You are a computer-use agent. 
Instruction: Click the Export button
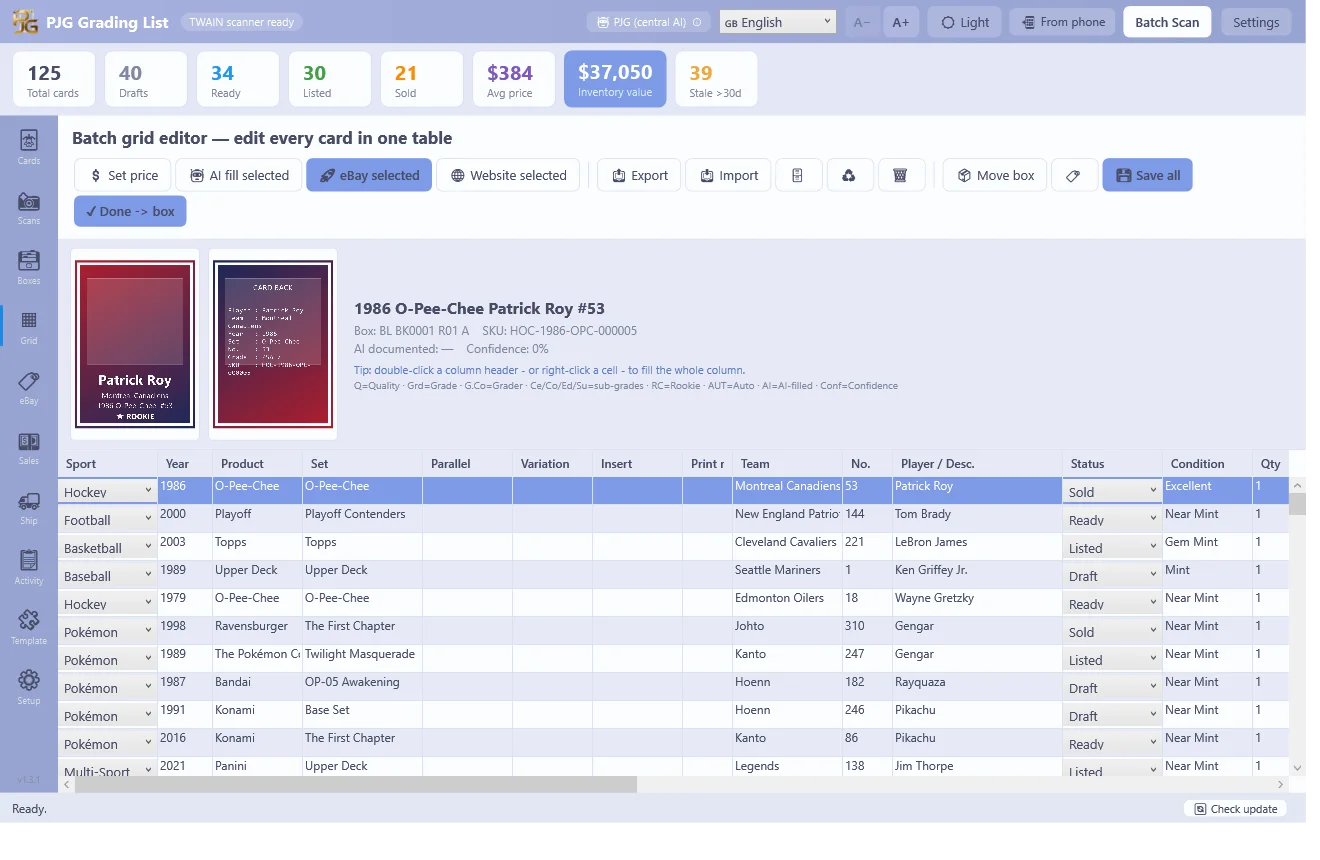(x=639, y=175)
